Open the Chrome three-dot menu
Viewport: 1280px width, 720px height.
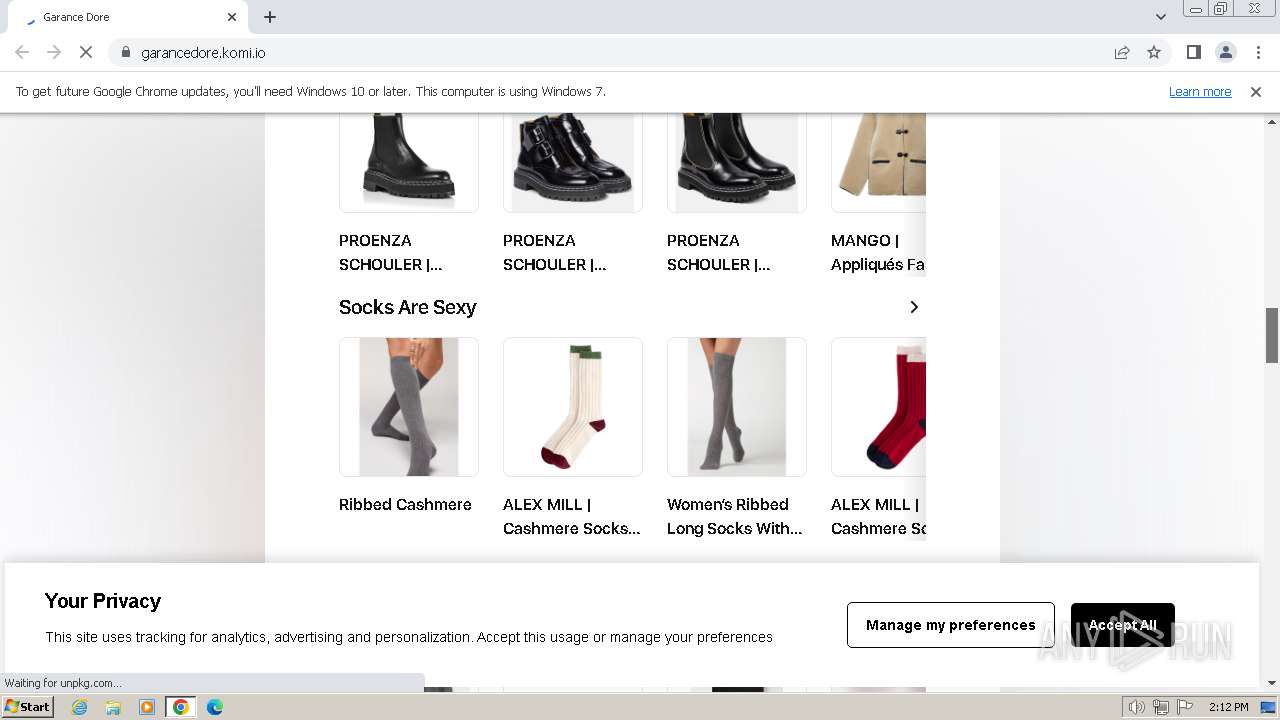point(1258,52)
